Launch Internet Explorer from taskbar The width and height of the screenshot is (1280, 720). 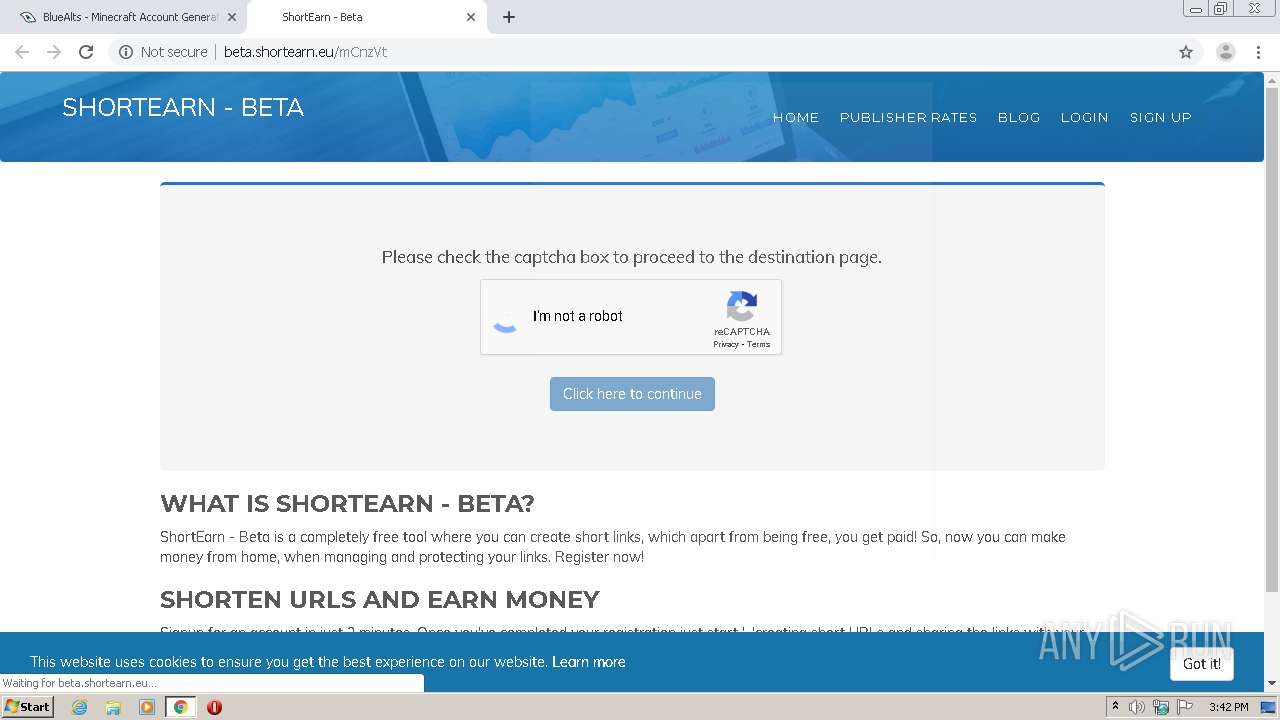79,707
